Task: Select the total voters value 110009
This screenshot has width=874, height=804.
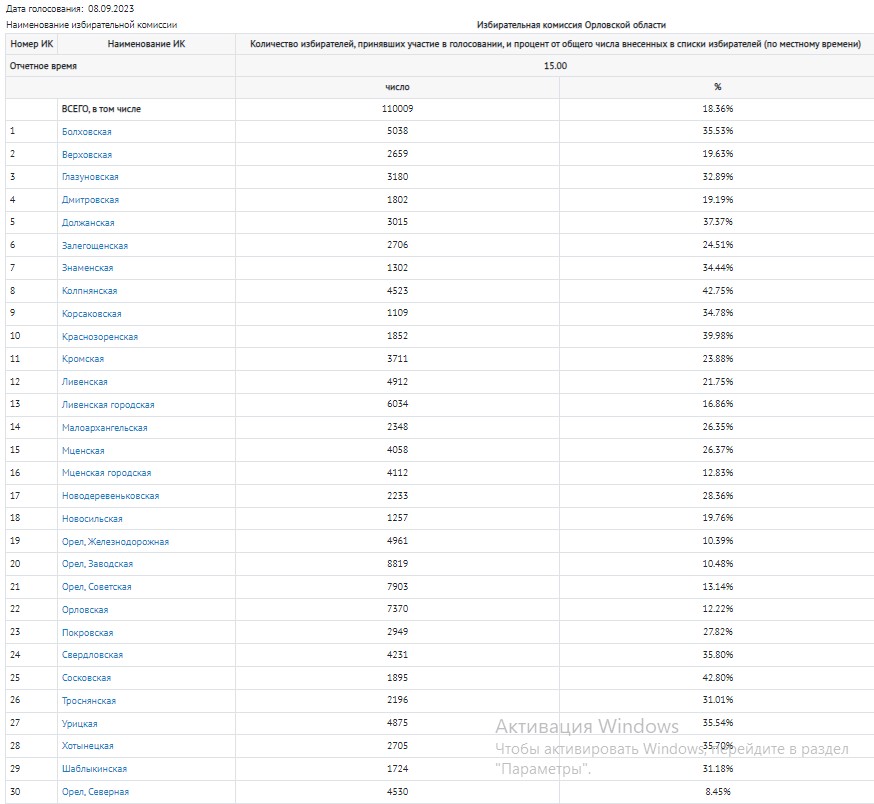Action: click(397, 108)
